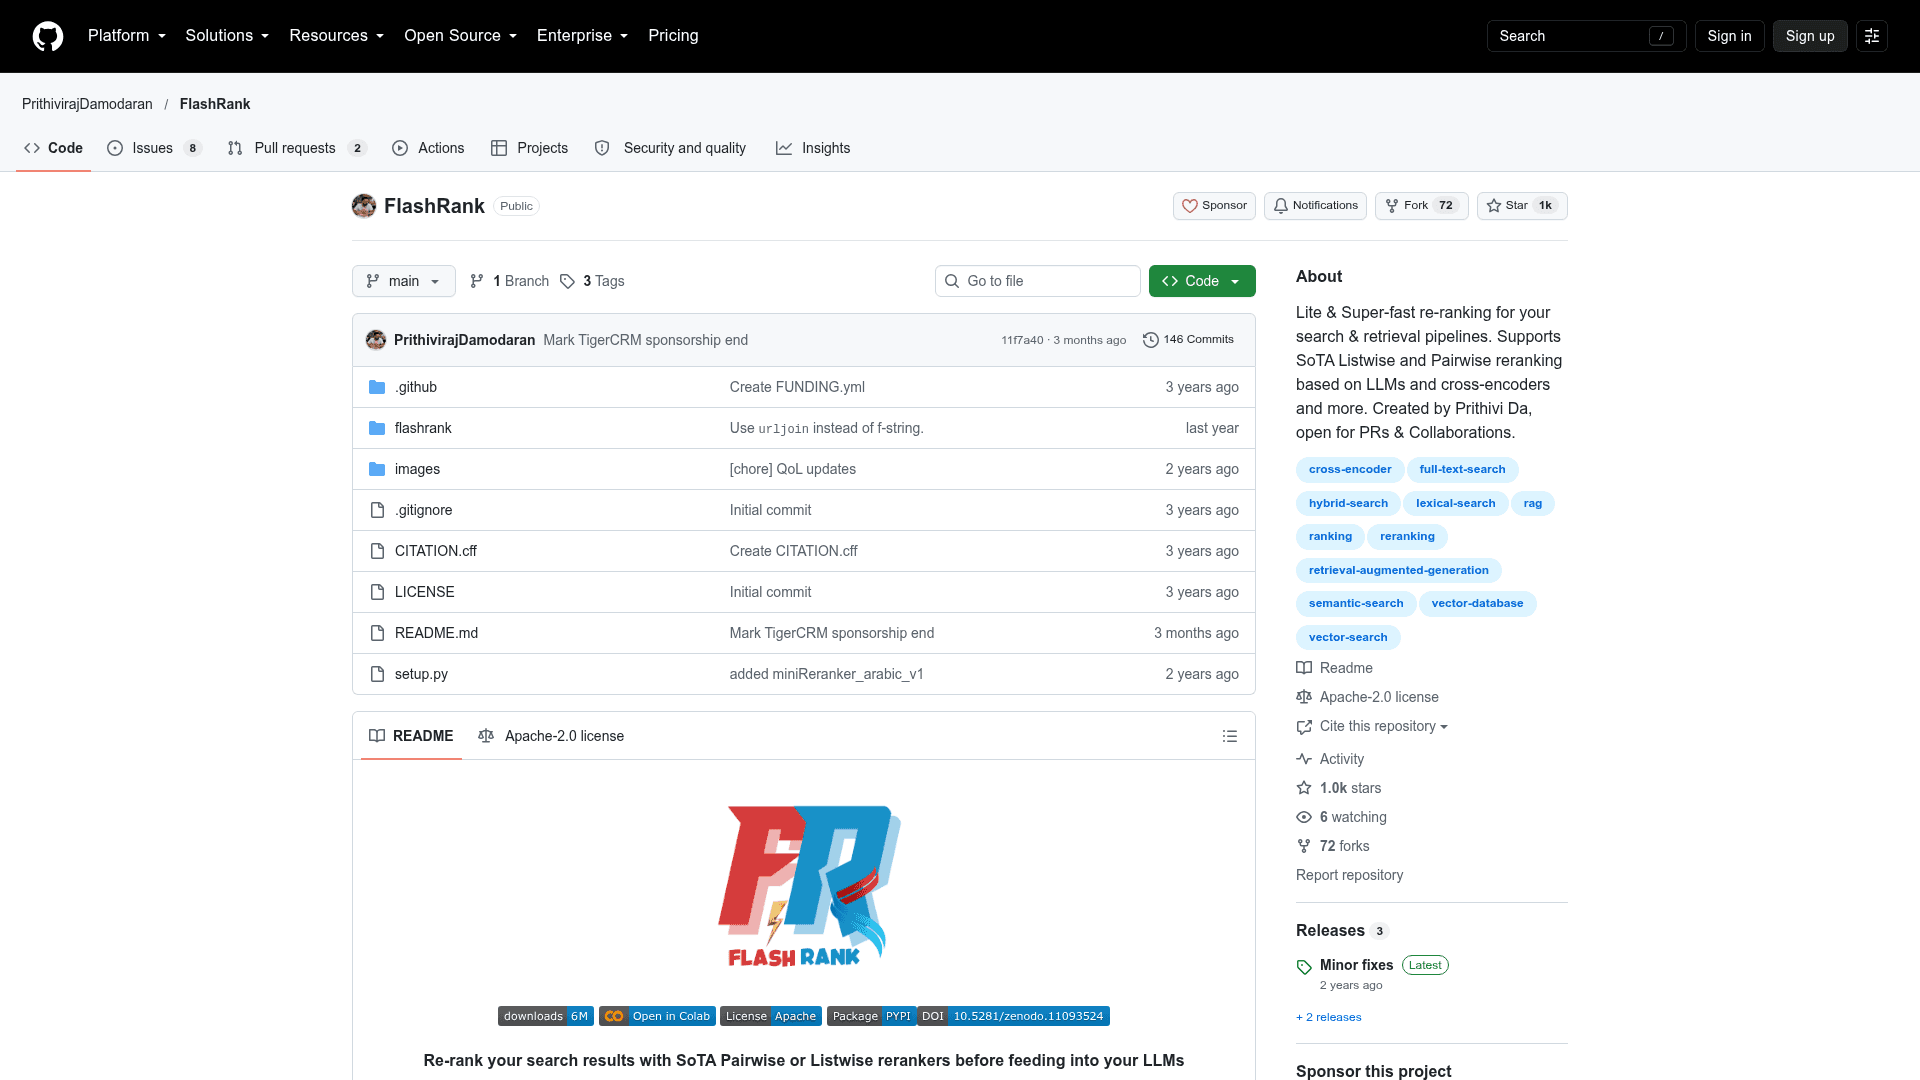Screen dimensions: 1920x1080
Task: Select the Apache-2.0 license tab in README
Action: click(x=551, y=736)
